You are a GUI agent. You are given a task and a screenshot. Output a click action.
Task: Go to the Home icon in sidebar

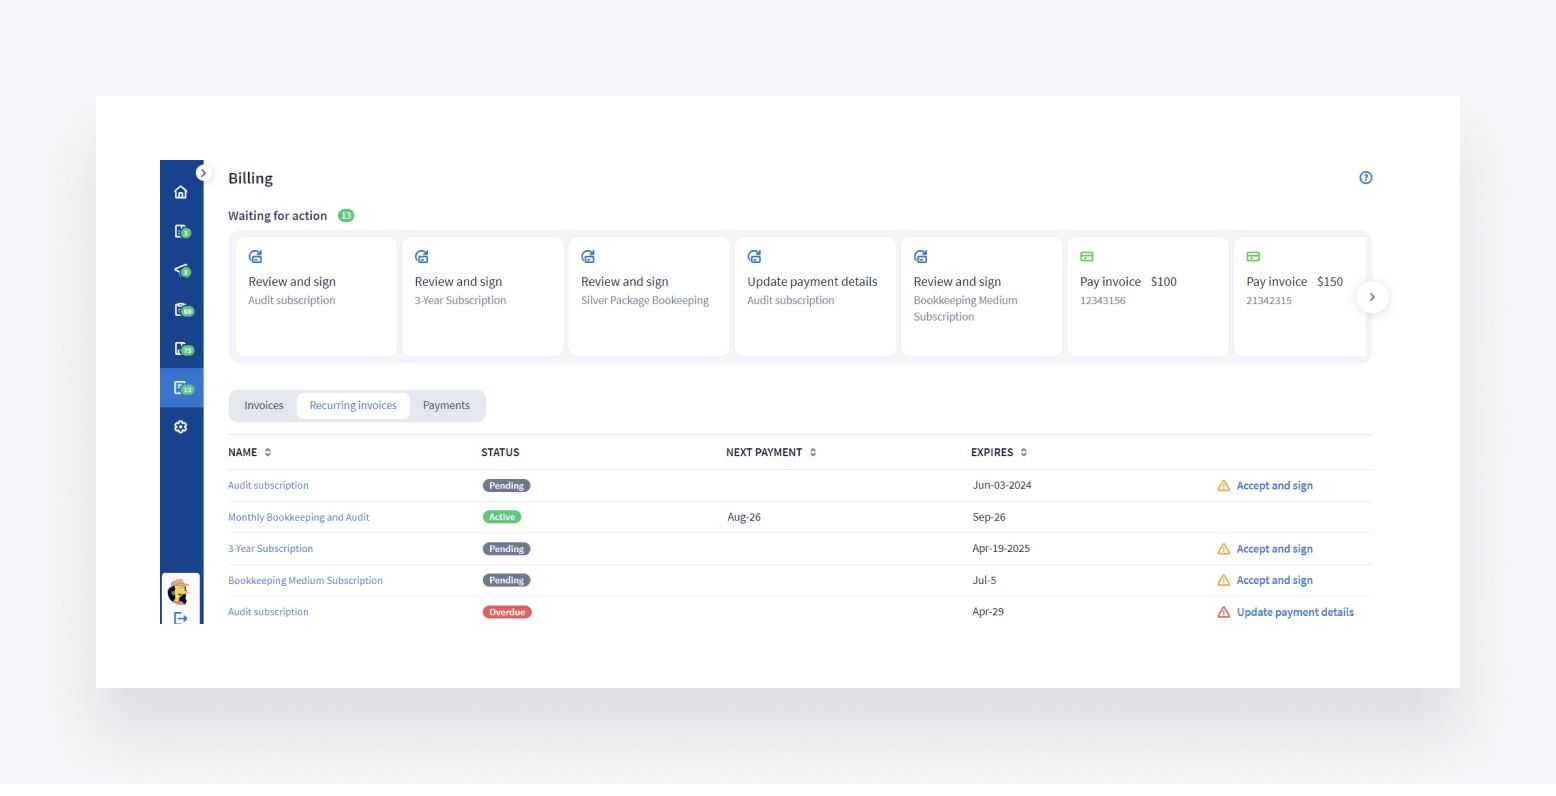click(181, 192)
